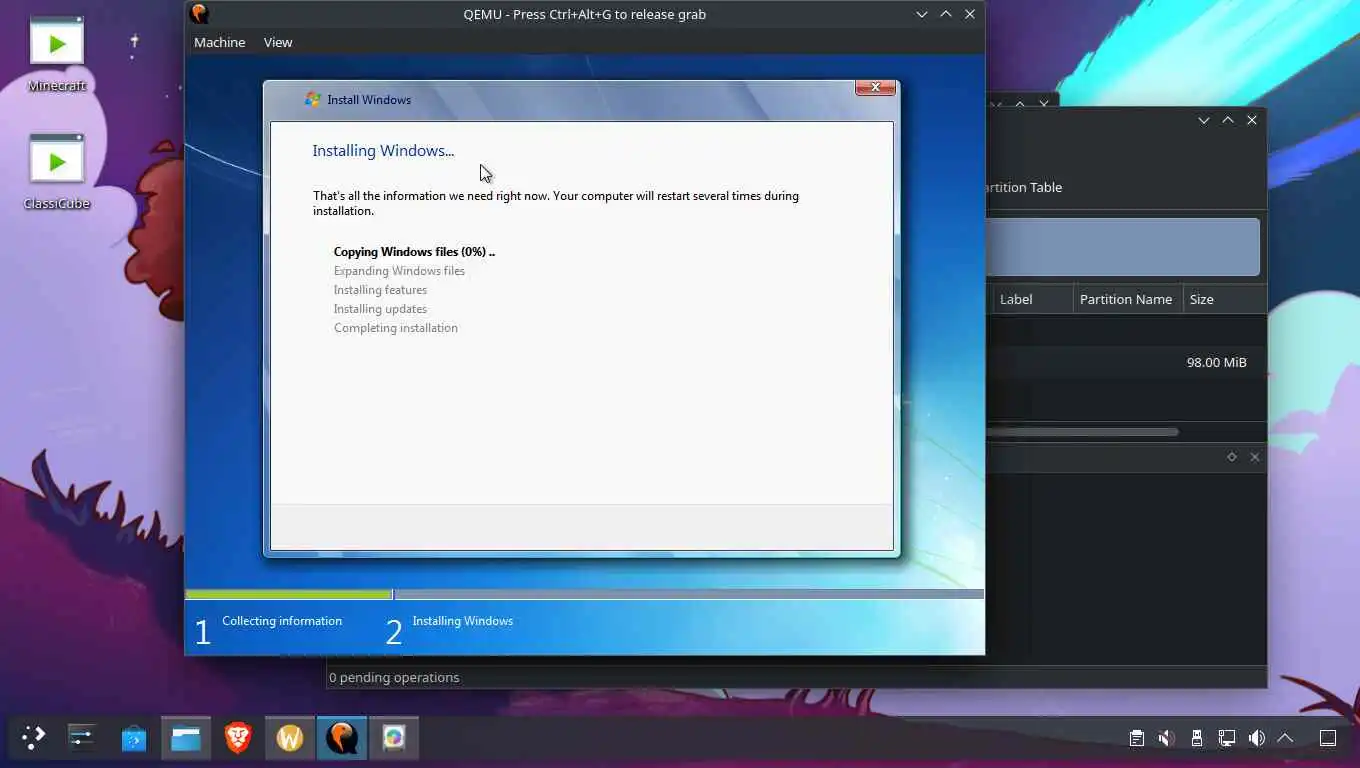
Task: Launch Brave browser from the taskbar
Action: pos(238,738)
